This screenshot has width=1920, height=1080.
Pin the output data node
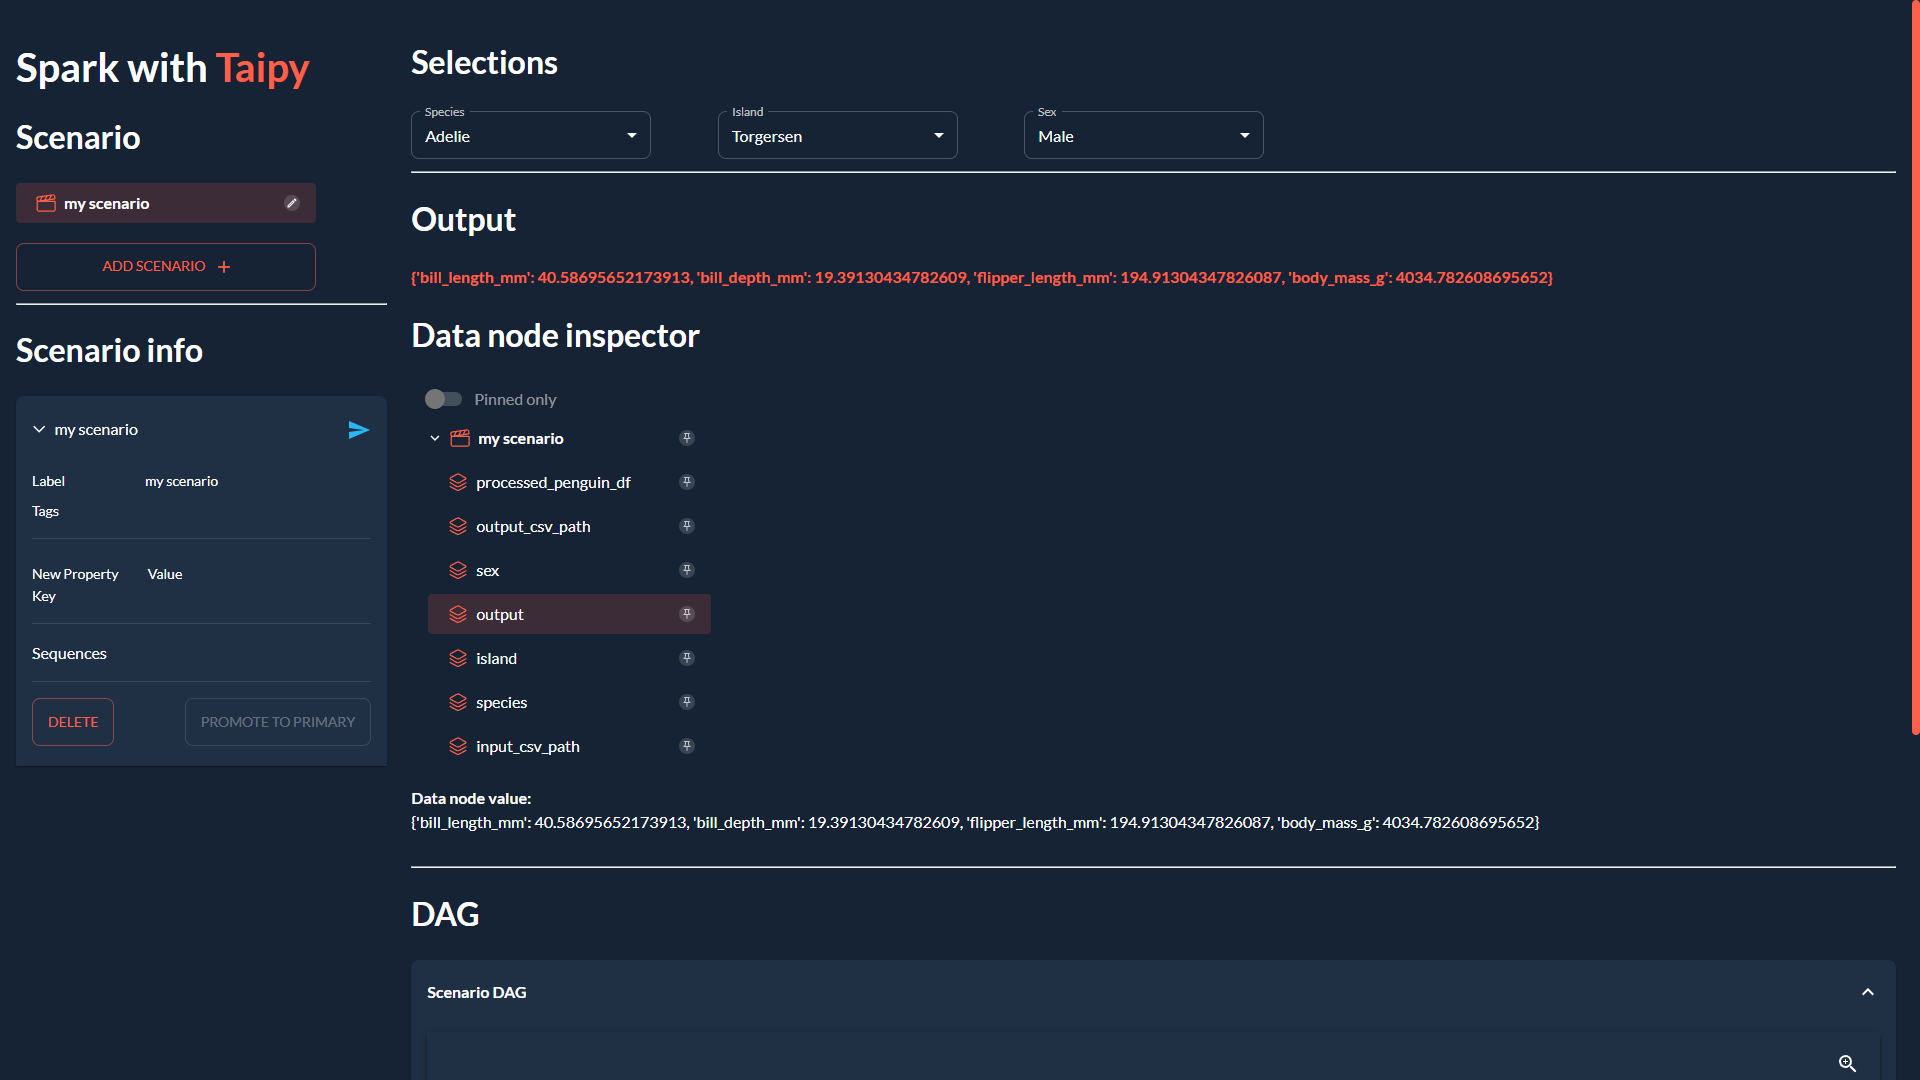687,614
